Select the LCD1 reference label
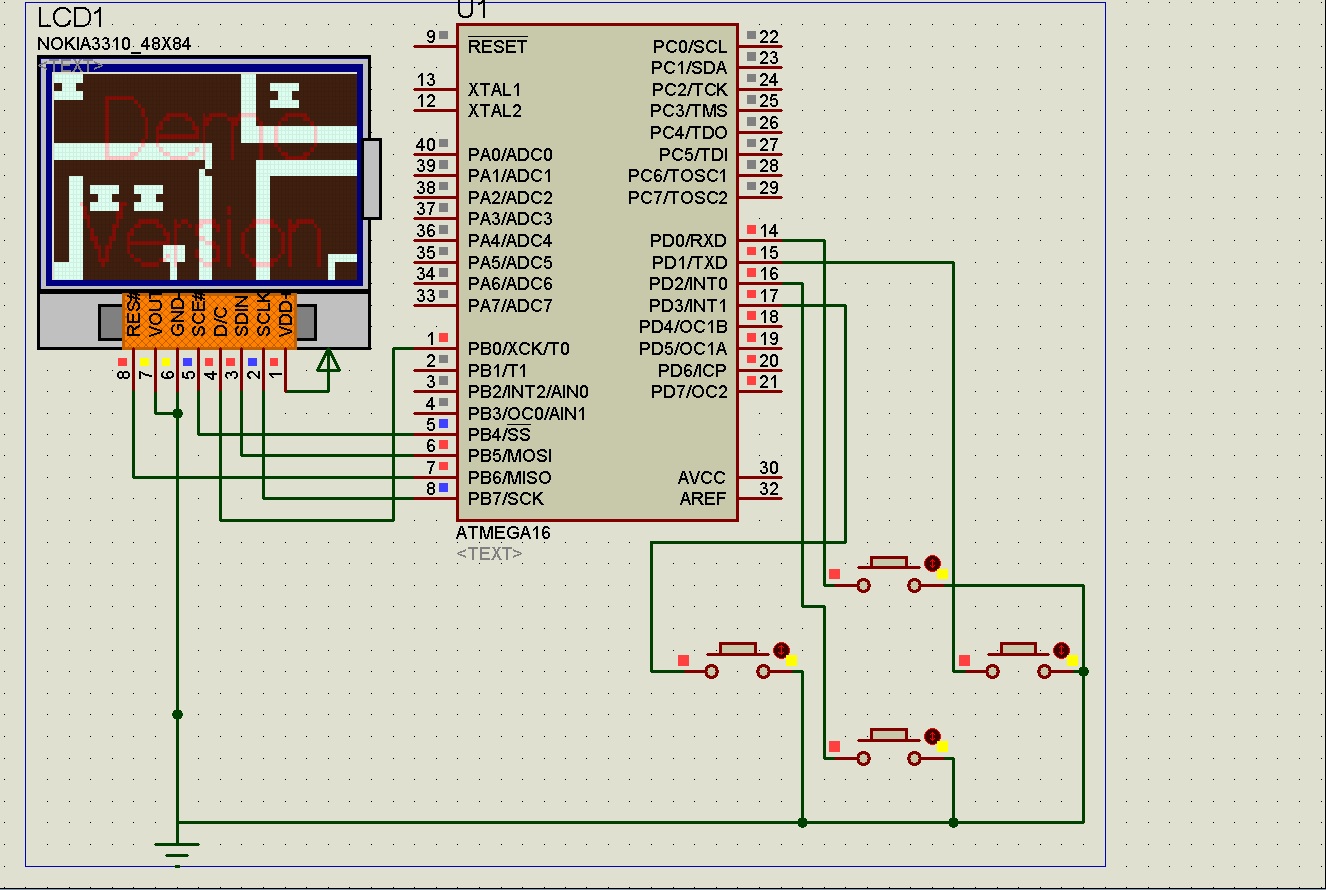The height and width of the screenshot is (890, 1326). 70,19
